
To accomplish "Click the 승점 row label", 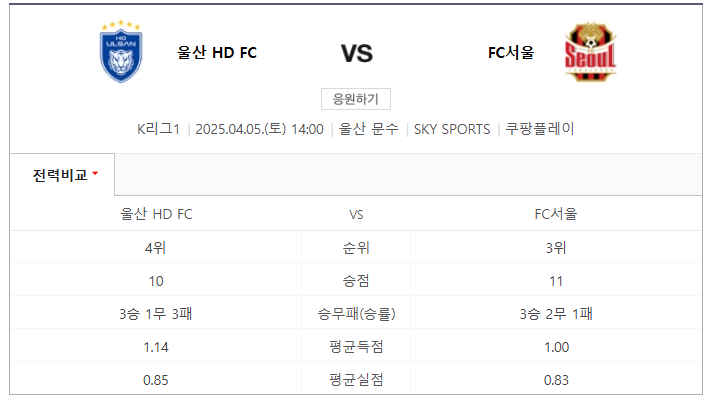I will coord(356,281).
